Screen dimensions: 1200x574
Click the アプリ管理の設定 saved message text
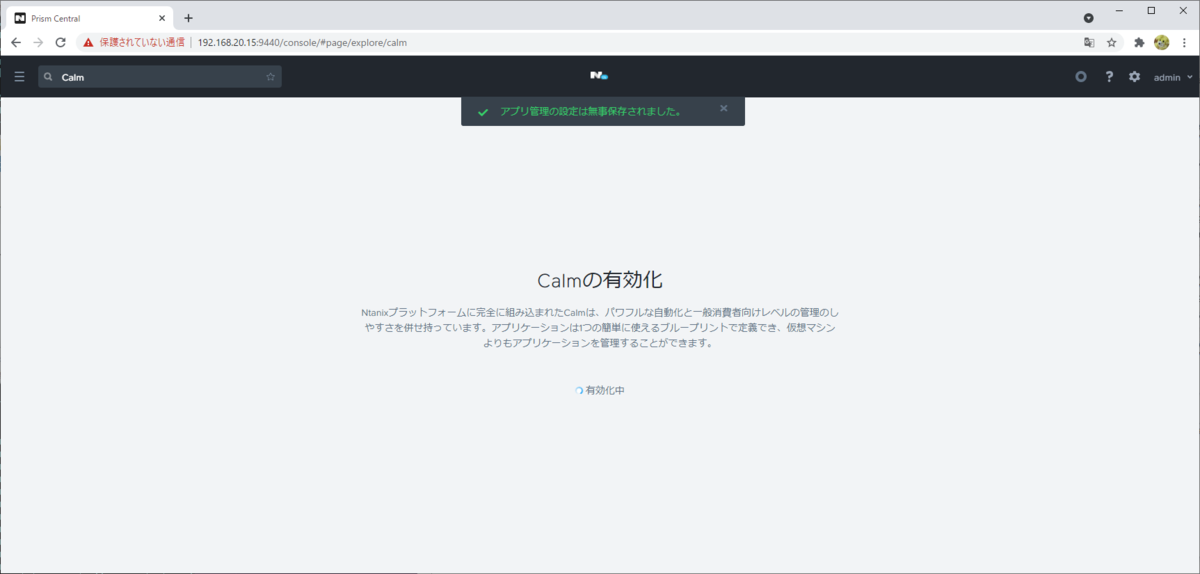pos(591,112)
